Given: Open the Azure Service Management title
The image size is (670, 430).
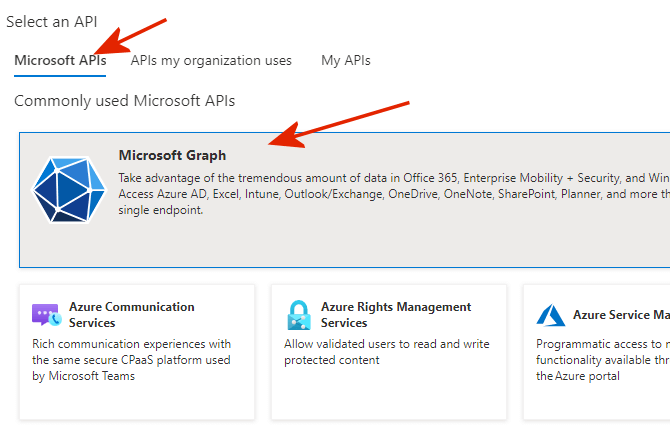Looking at the screenshot, I should [621, 315].
